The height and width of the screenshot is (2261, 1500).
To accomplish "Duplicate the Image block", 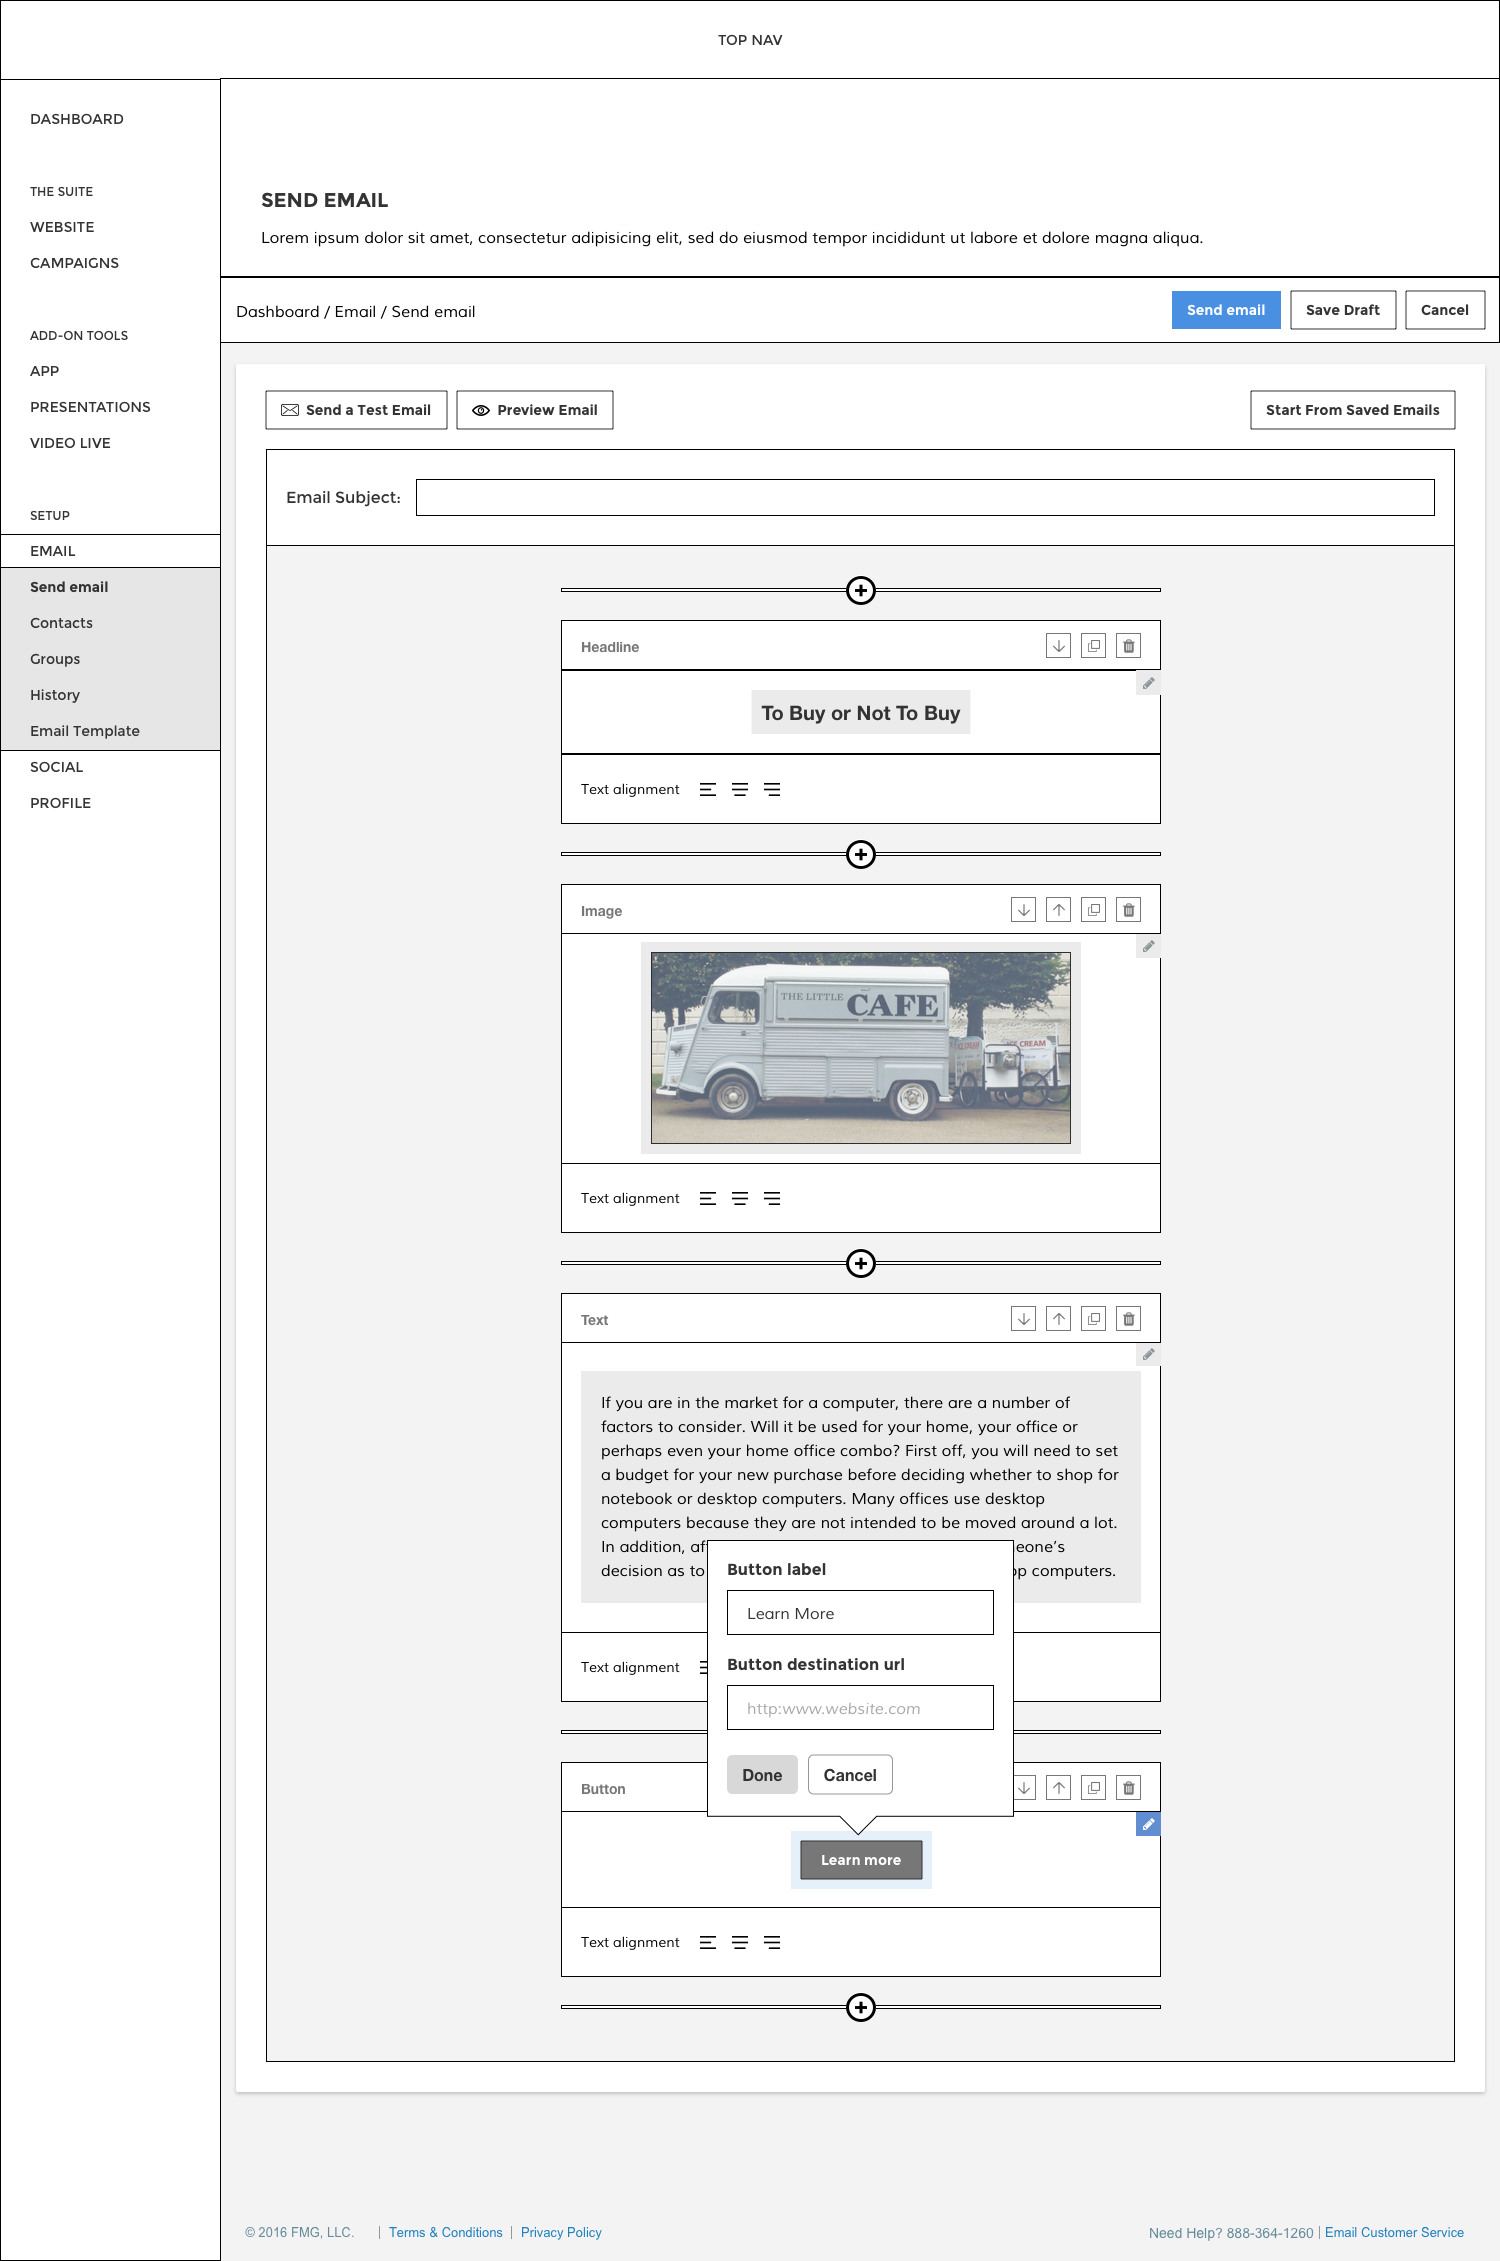I will pyautogui.click(x=1093, y=910).
